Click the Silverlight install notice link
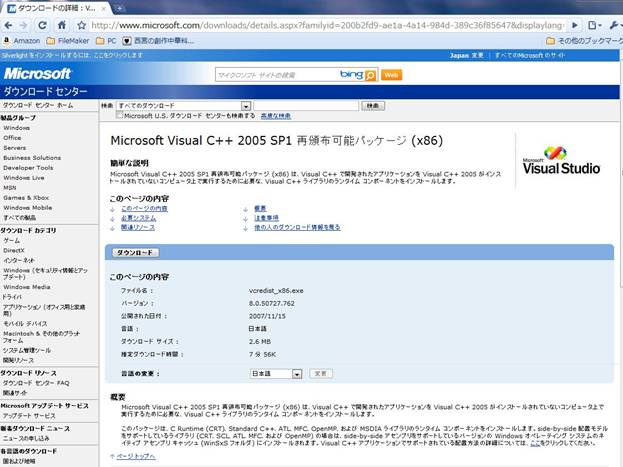Viewport: 623px width, 467px height. (72, 55)
